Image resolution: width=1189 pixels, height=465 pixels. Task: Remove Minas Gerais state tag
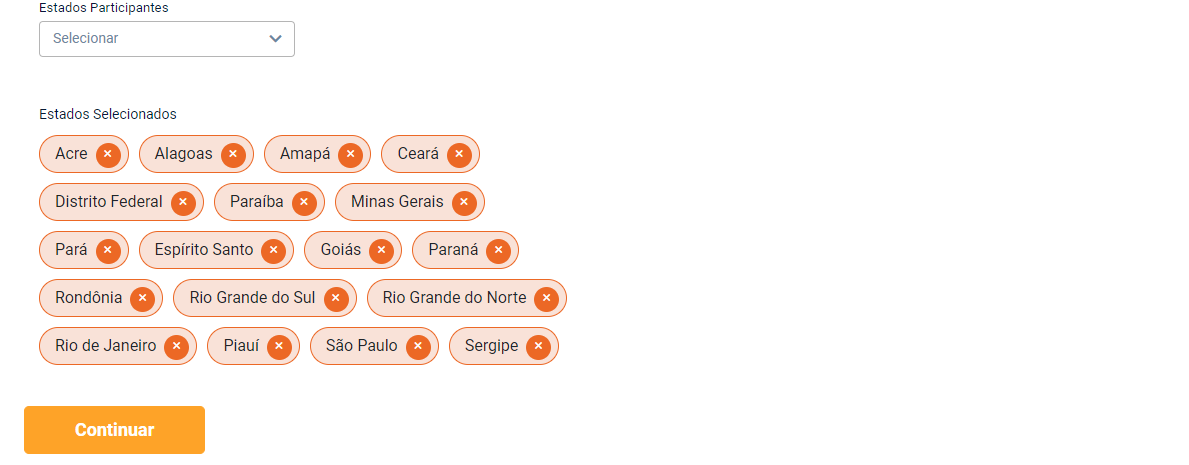coord(464,202)
